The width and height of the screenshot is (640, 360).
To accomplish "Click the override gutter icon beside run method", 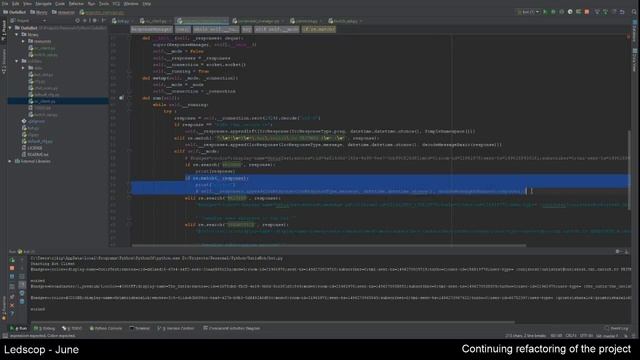I will [x=121, y=98].
